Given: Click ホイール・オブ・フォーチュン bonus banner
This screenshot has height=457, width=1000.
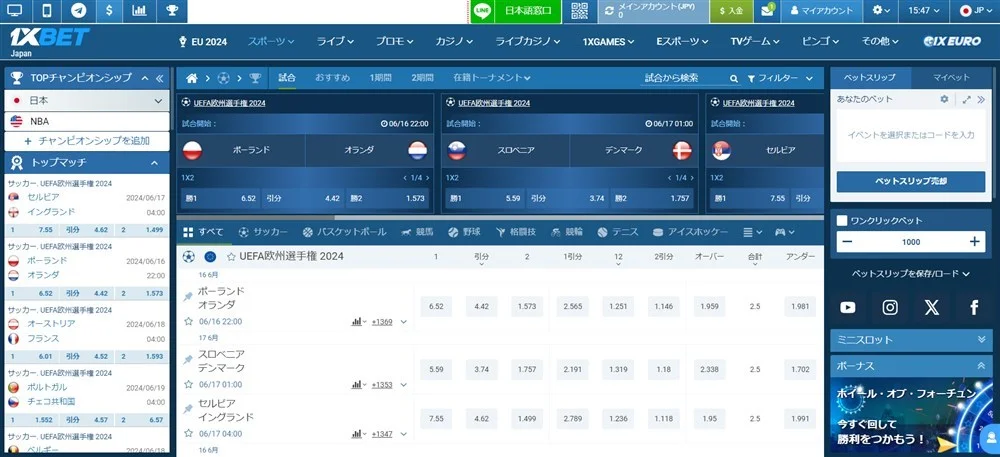Looking at the screenshot, I should pos(911,415).
